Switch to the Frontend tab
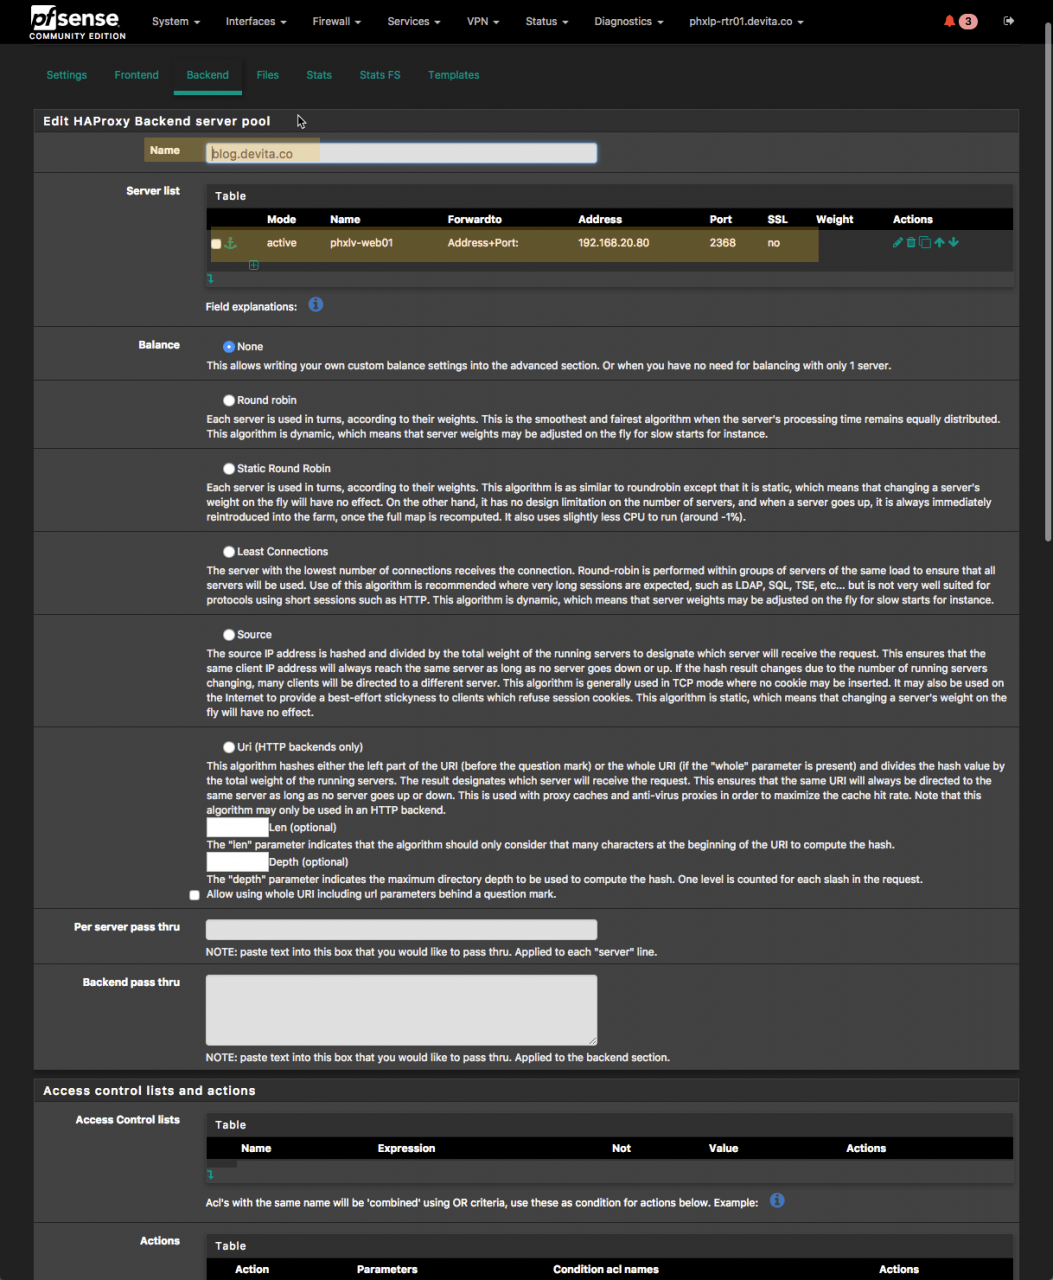 [136, 75]
